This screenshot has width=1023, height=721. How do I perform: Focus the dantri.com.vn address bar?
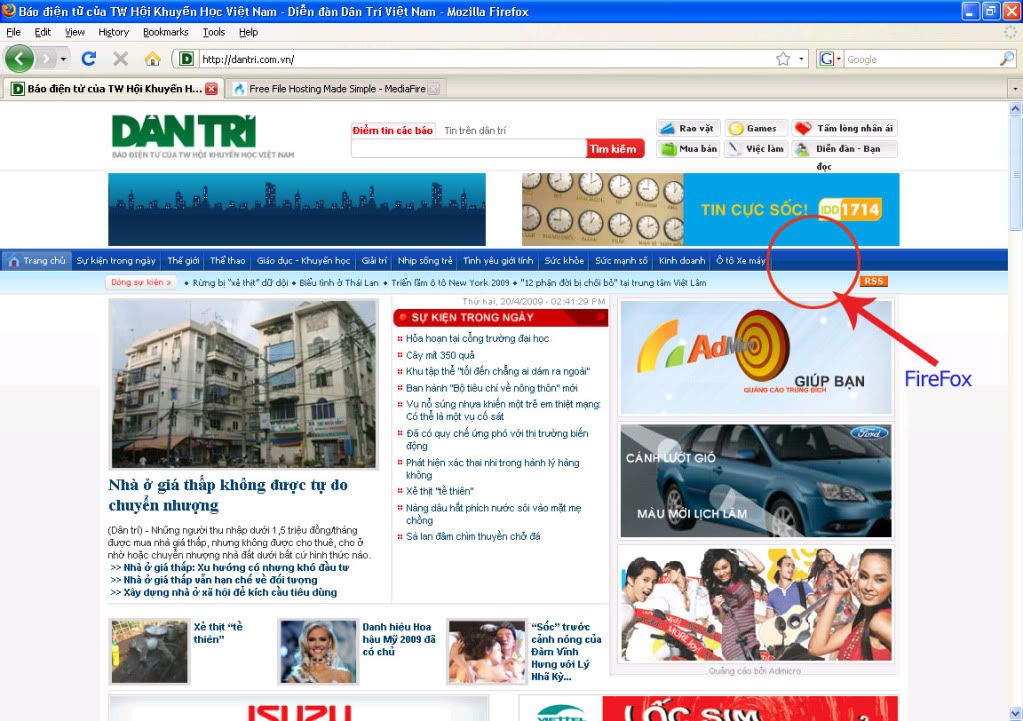pyautogui.click(x=485, y=59)
